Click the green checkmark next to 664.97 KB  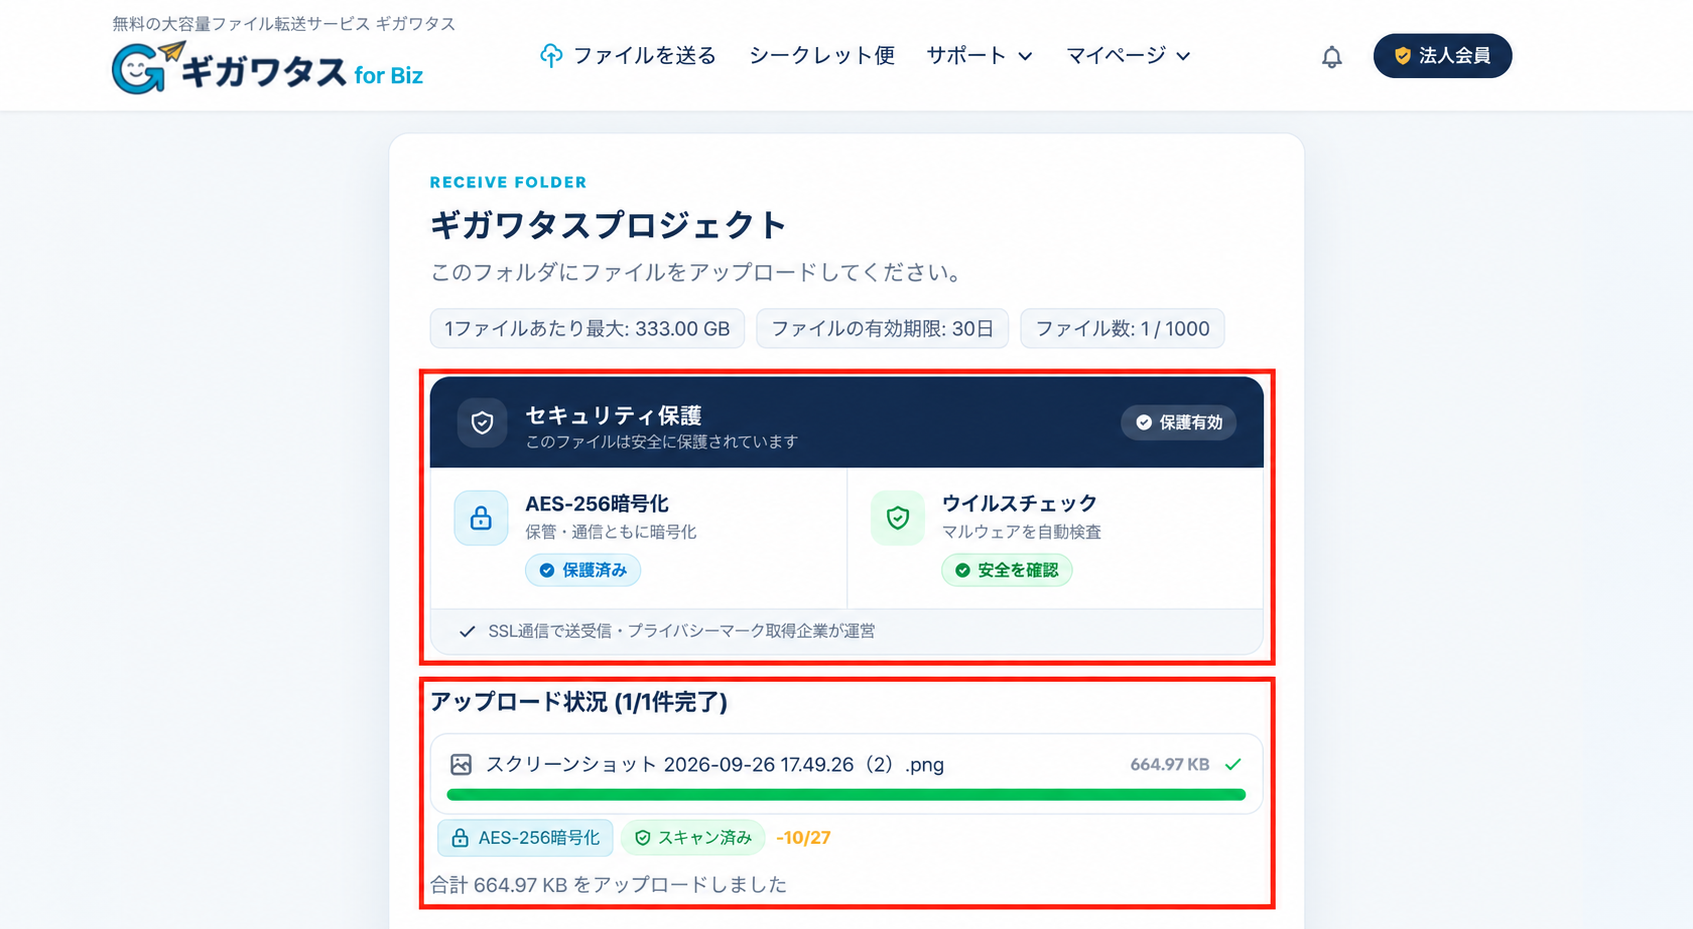pos(1233,764)
